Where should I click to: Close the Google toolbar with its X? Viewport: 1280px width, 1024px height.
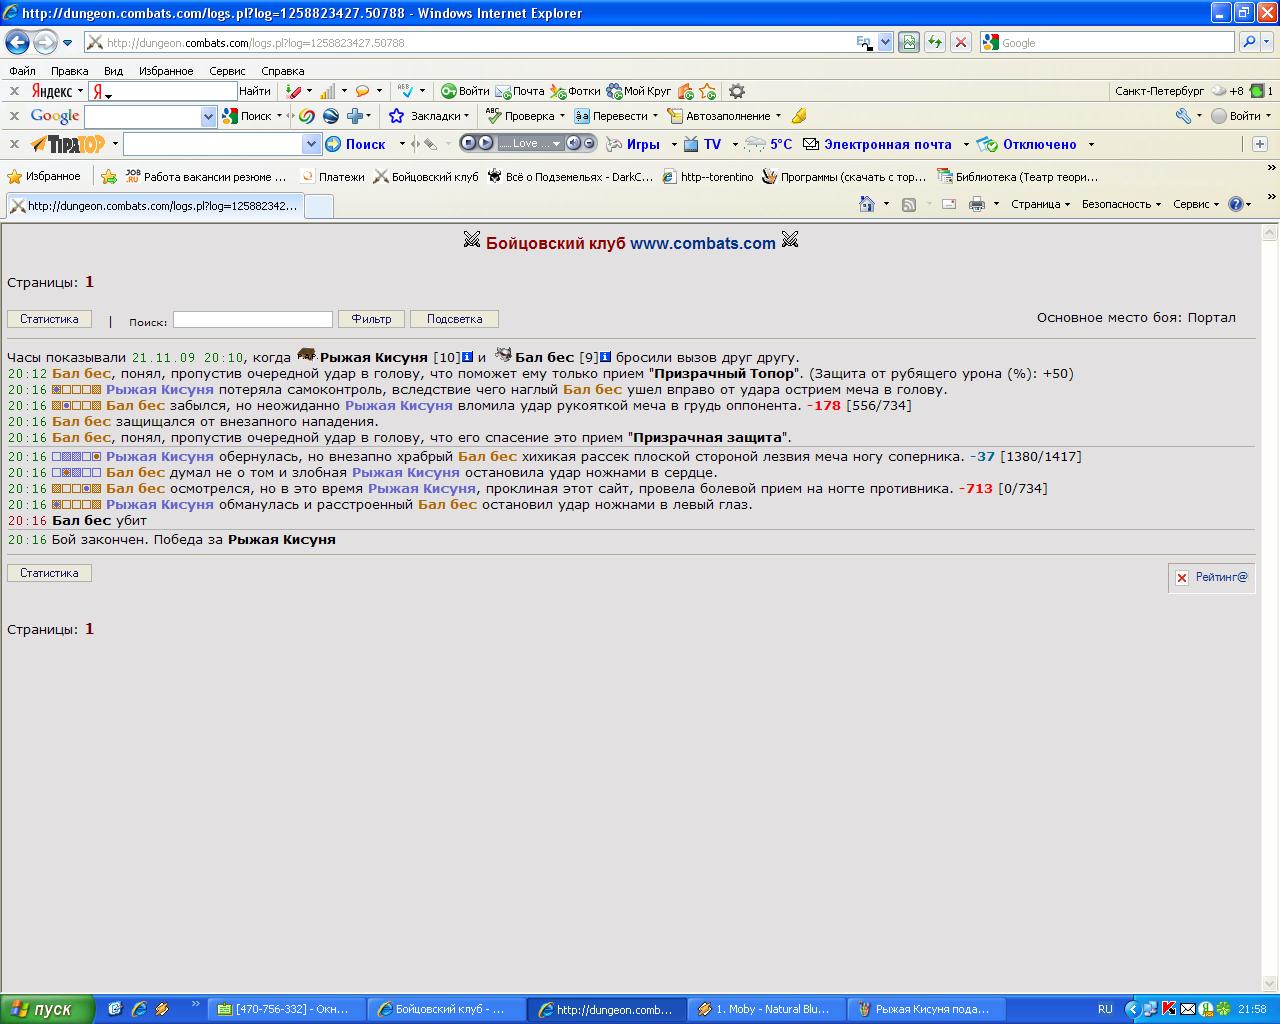click(x=14, y=116)
